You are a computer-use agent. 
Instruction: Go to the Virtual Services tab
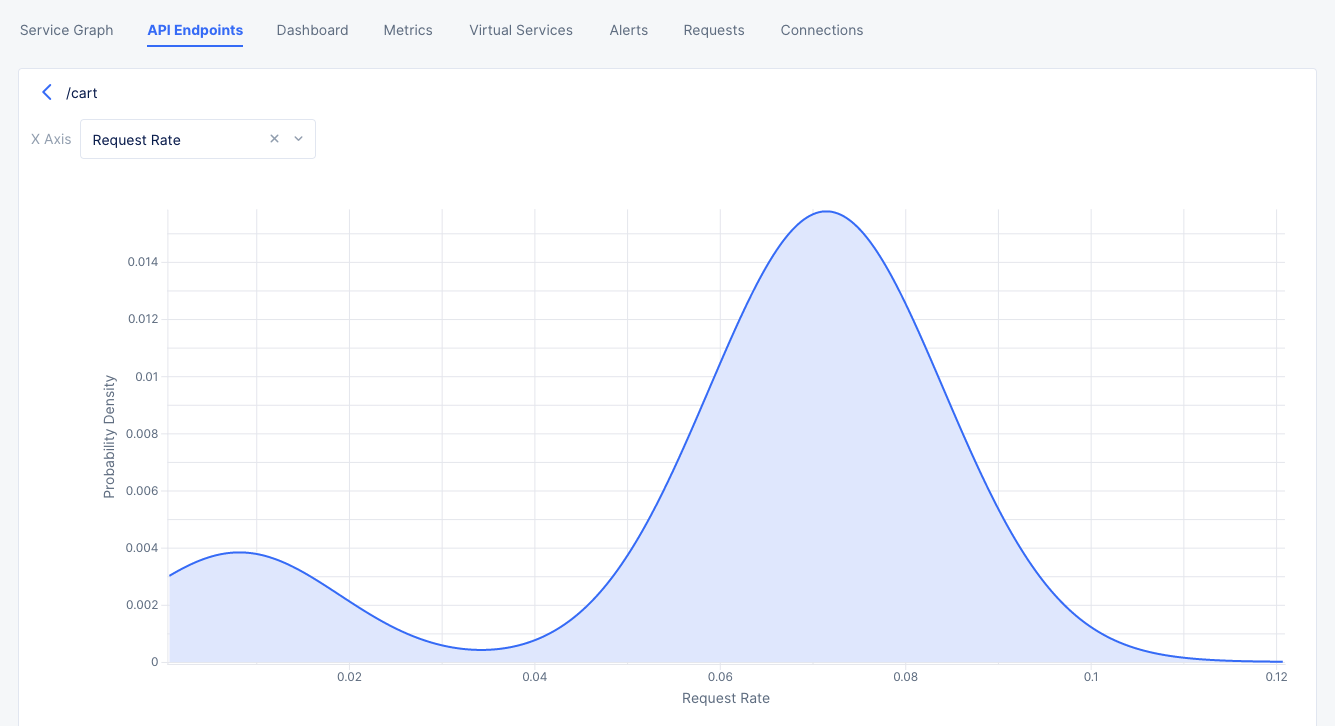520,30
